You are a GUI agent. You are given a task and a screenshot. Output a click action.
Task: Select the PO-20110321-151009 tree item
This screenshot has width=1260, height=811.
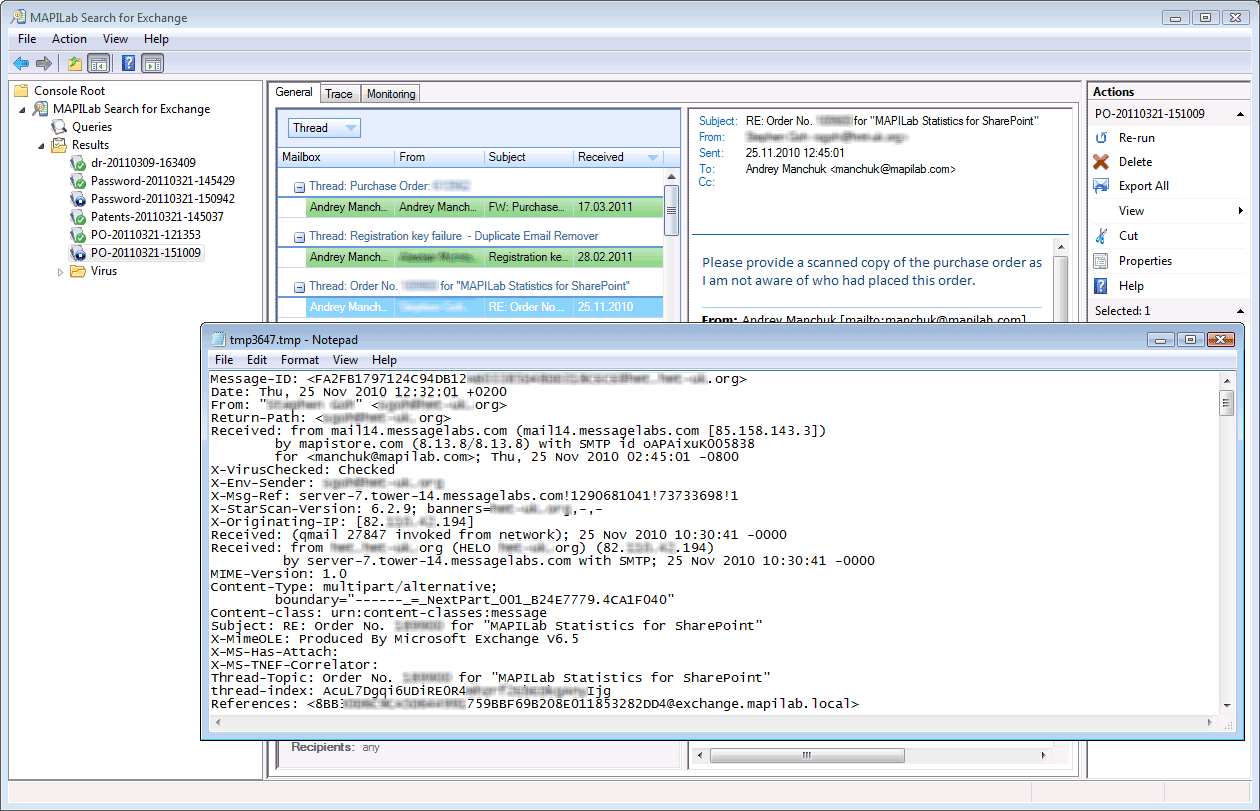pos(148,253)
